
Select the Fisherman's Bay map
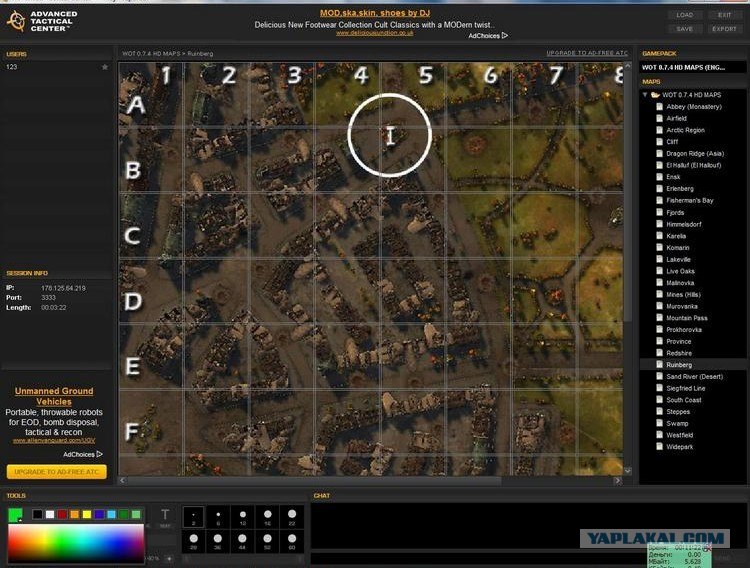(690, 200)
